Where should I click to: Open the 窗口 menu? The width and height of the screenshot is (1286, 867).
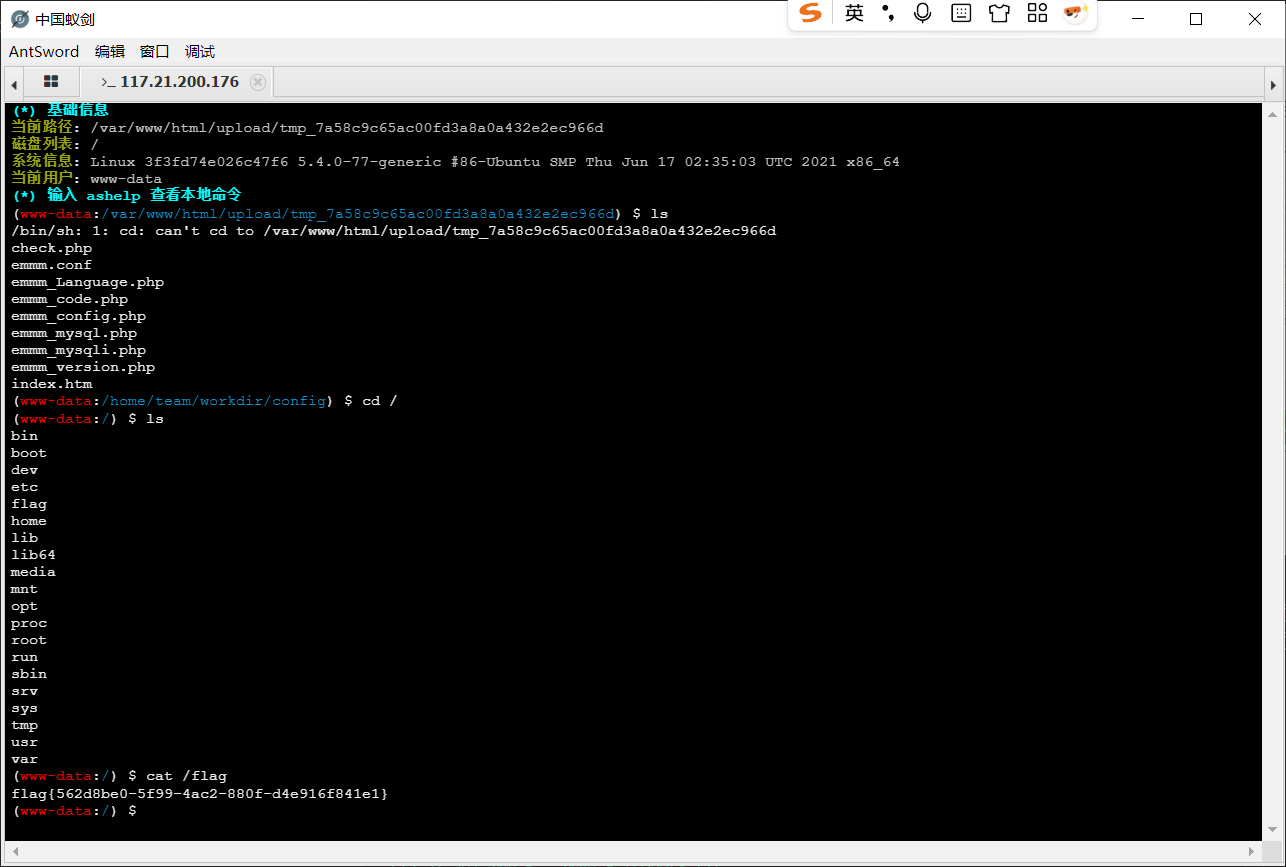[x=155, y=52]
